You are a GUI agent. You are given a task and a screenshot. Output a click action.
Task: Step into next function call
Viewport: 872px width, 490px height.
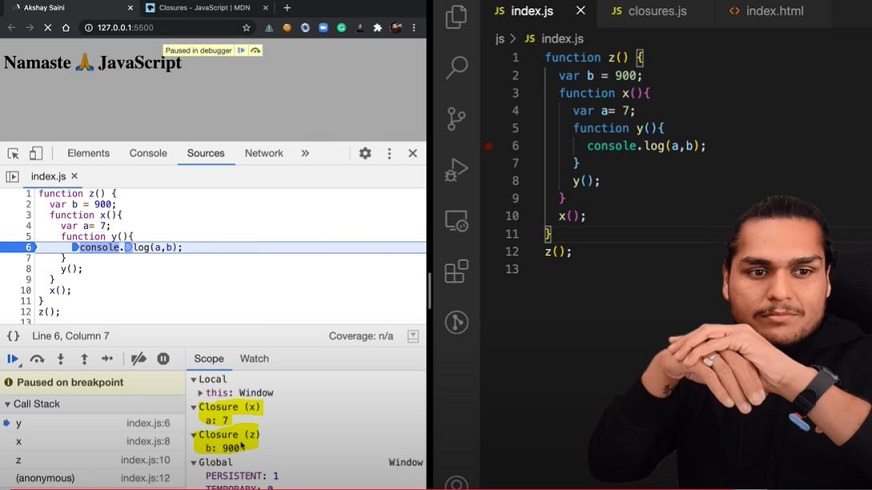[61, 359]
